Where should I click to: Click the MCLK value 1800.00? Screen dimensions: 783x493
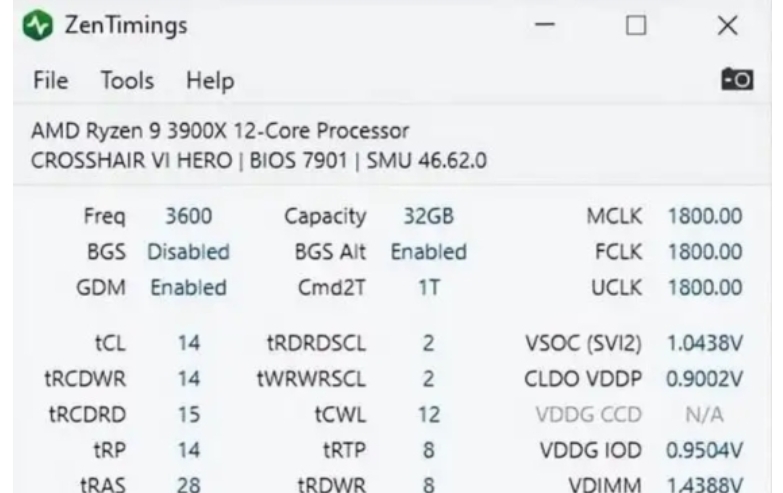coord(705,216)
